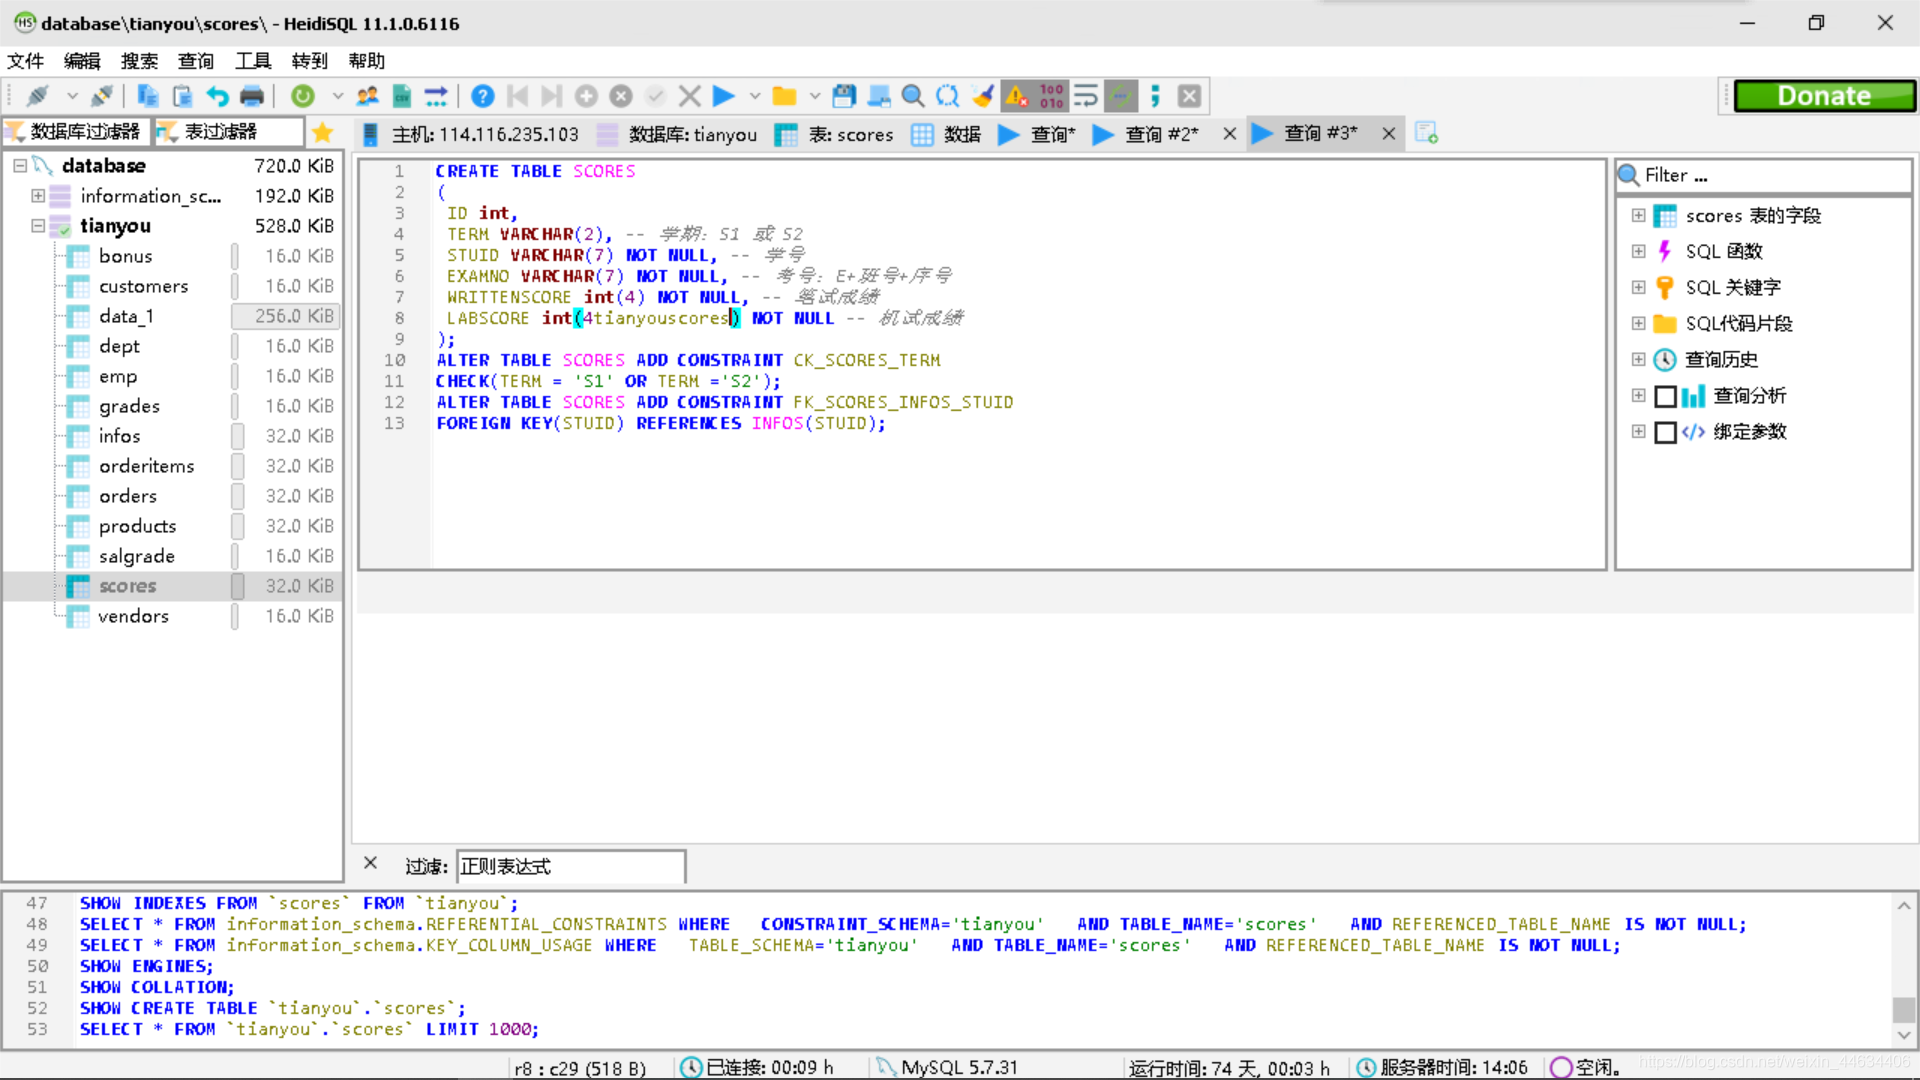
Task: Expand the SQL 函数 helper node
Action: [1638, 251]
